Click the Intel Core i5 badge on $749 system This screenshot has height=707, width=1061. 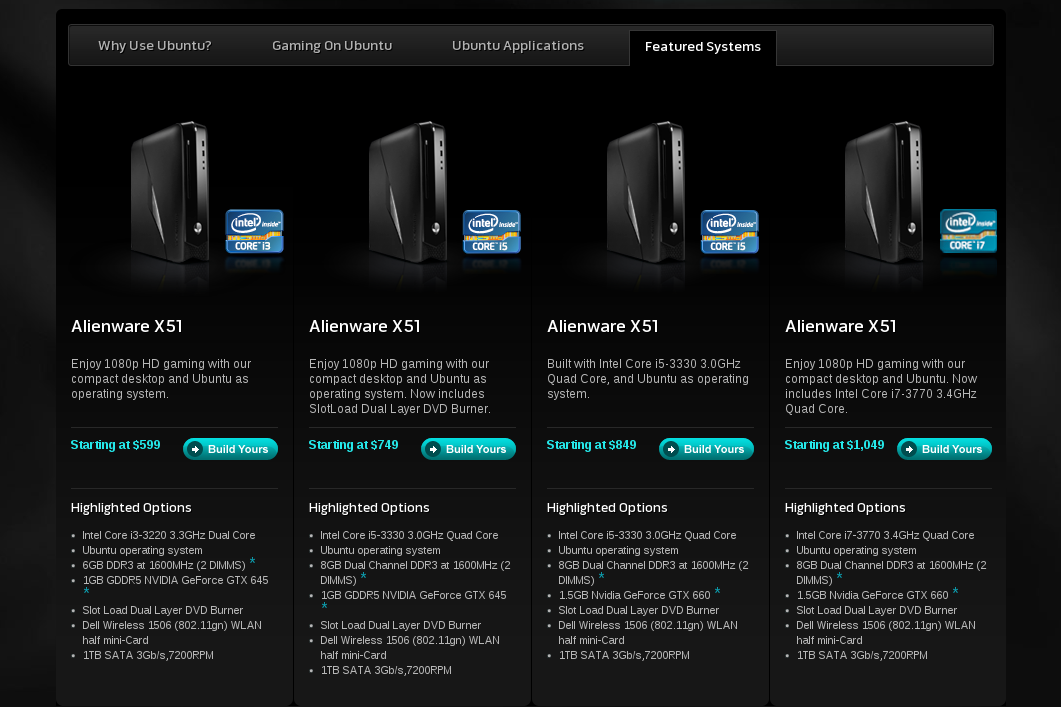tap(492, 231)
